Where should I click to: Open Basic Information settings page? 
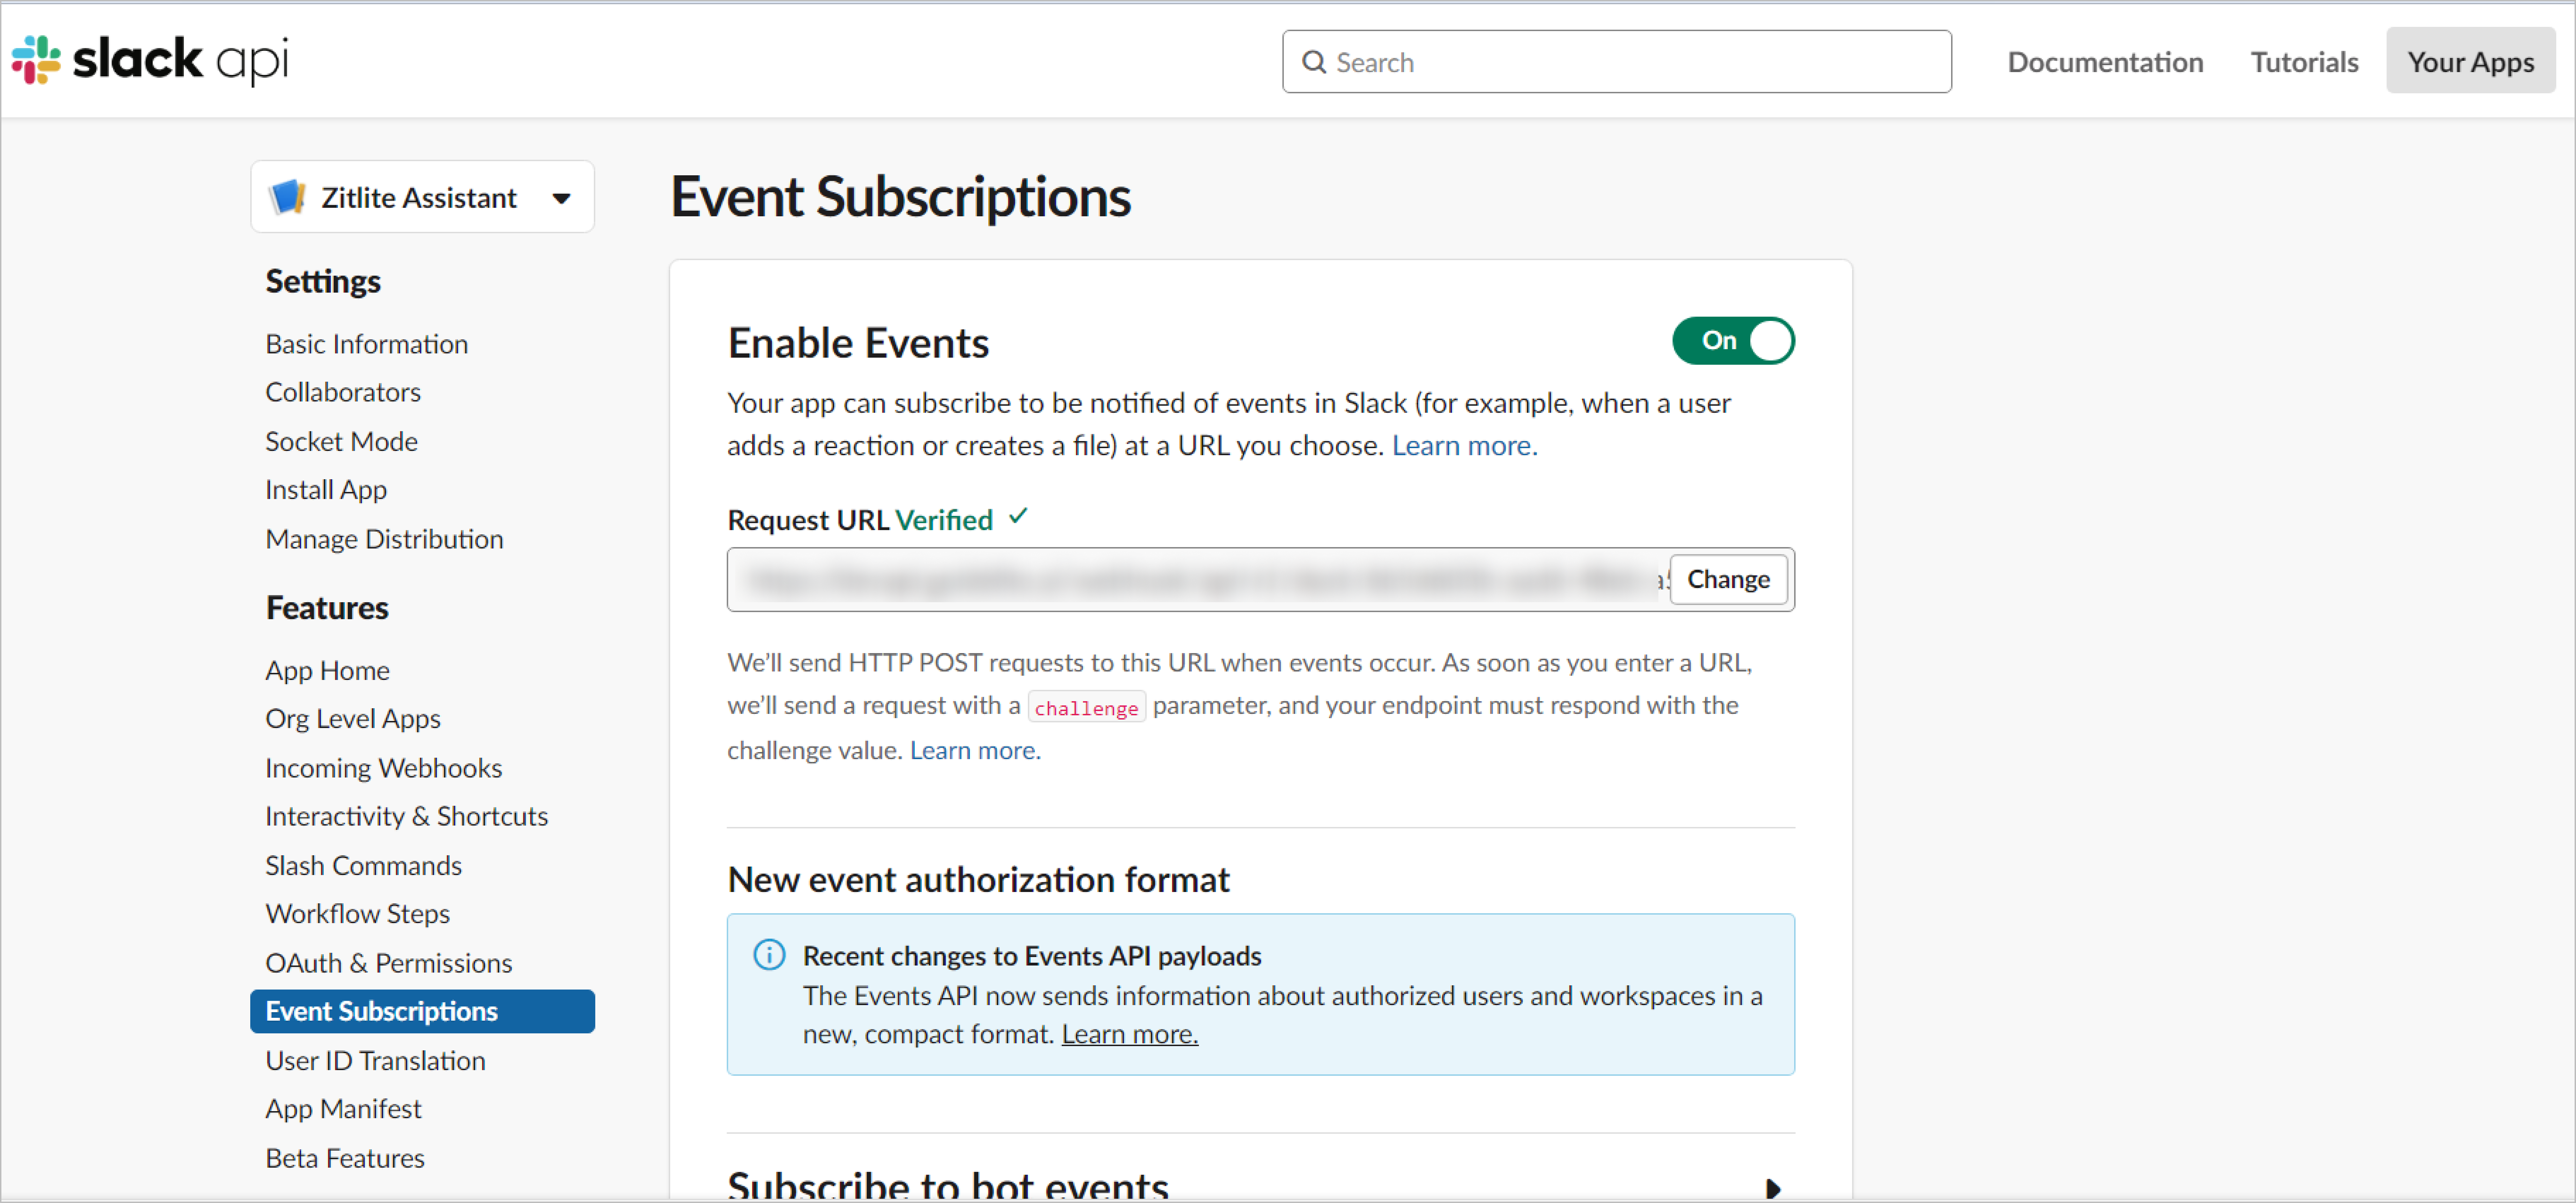click(x=366, y=344)
